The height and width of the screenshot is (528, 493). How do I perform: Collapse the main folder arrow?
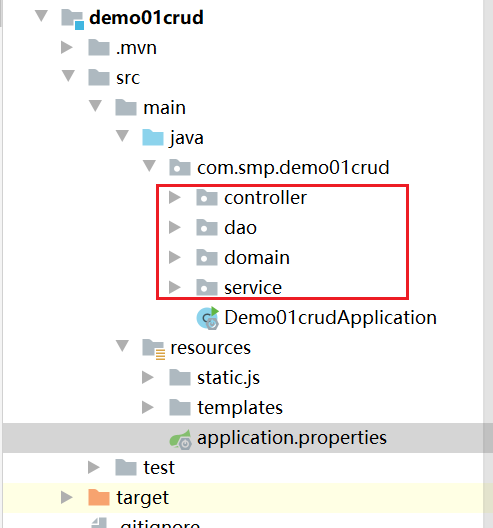coord(95,106)
